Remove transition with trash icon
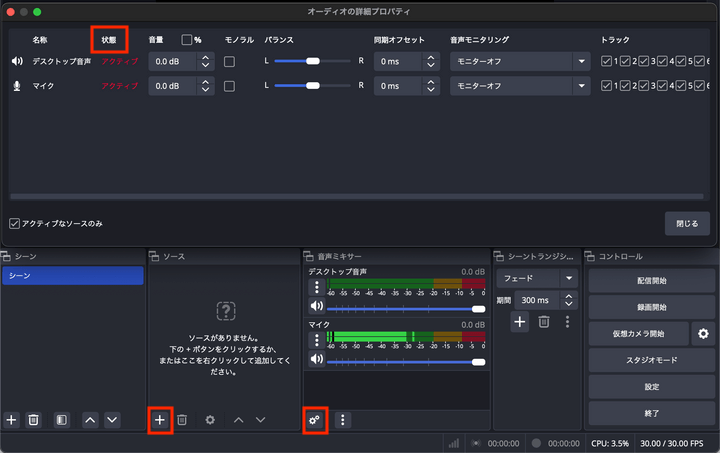The width and height of the screenshot is (720, 453). click(544, 321)
